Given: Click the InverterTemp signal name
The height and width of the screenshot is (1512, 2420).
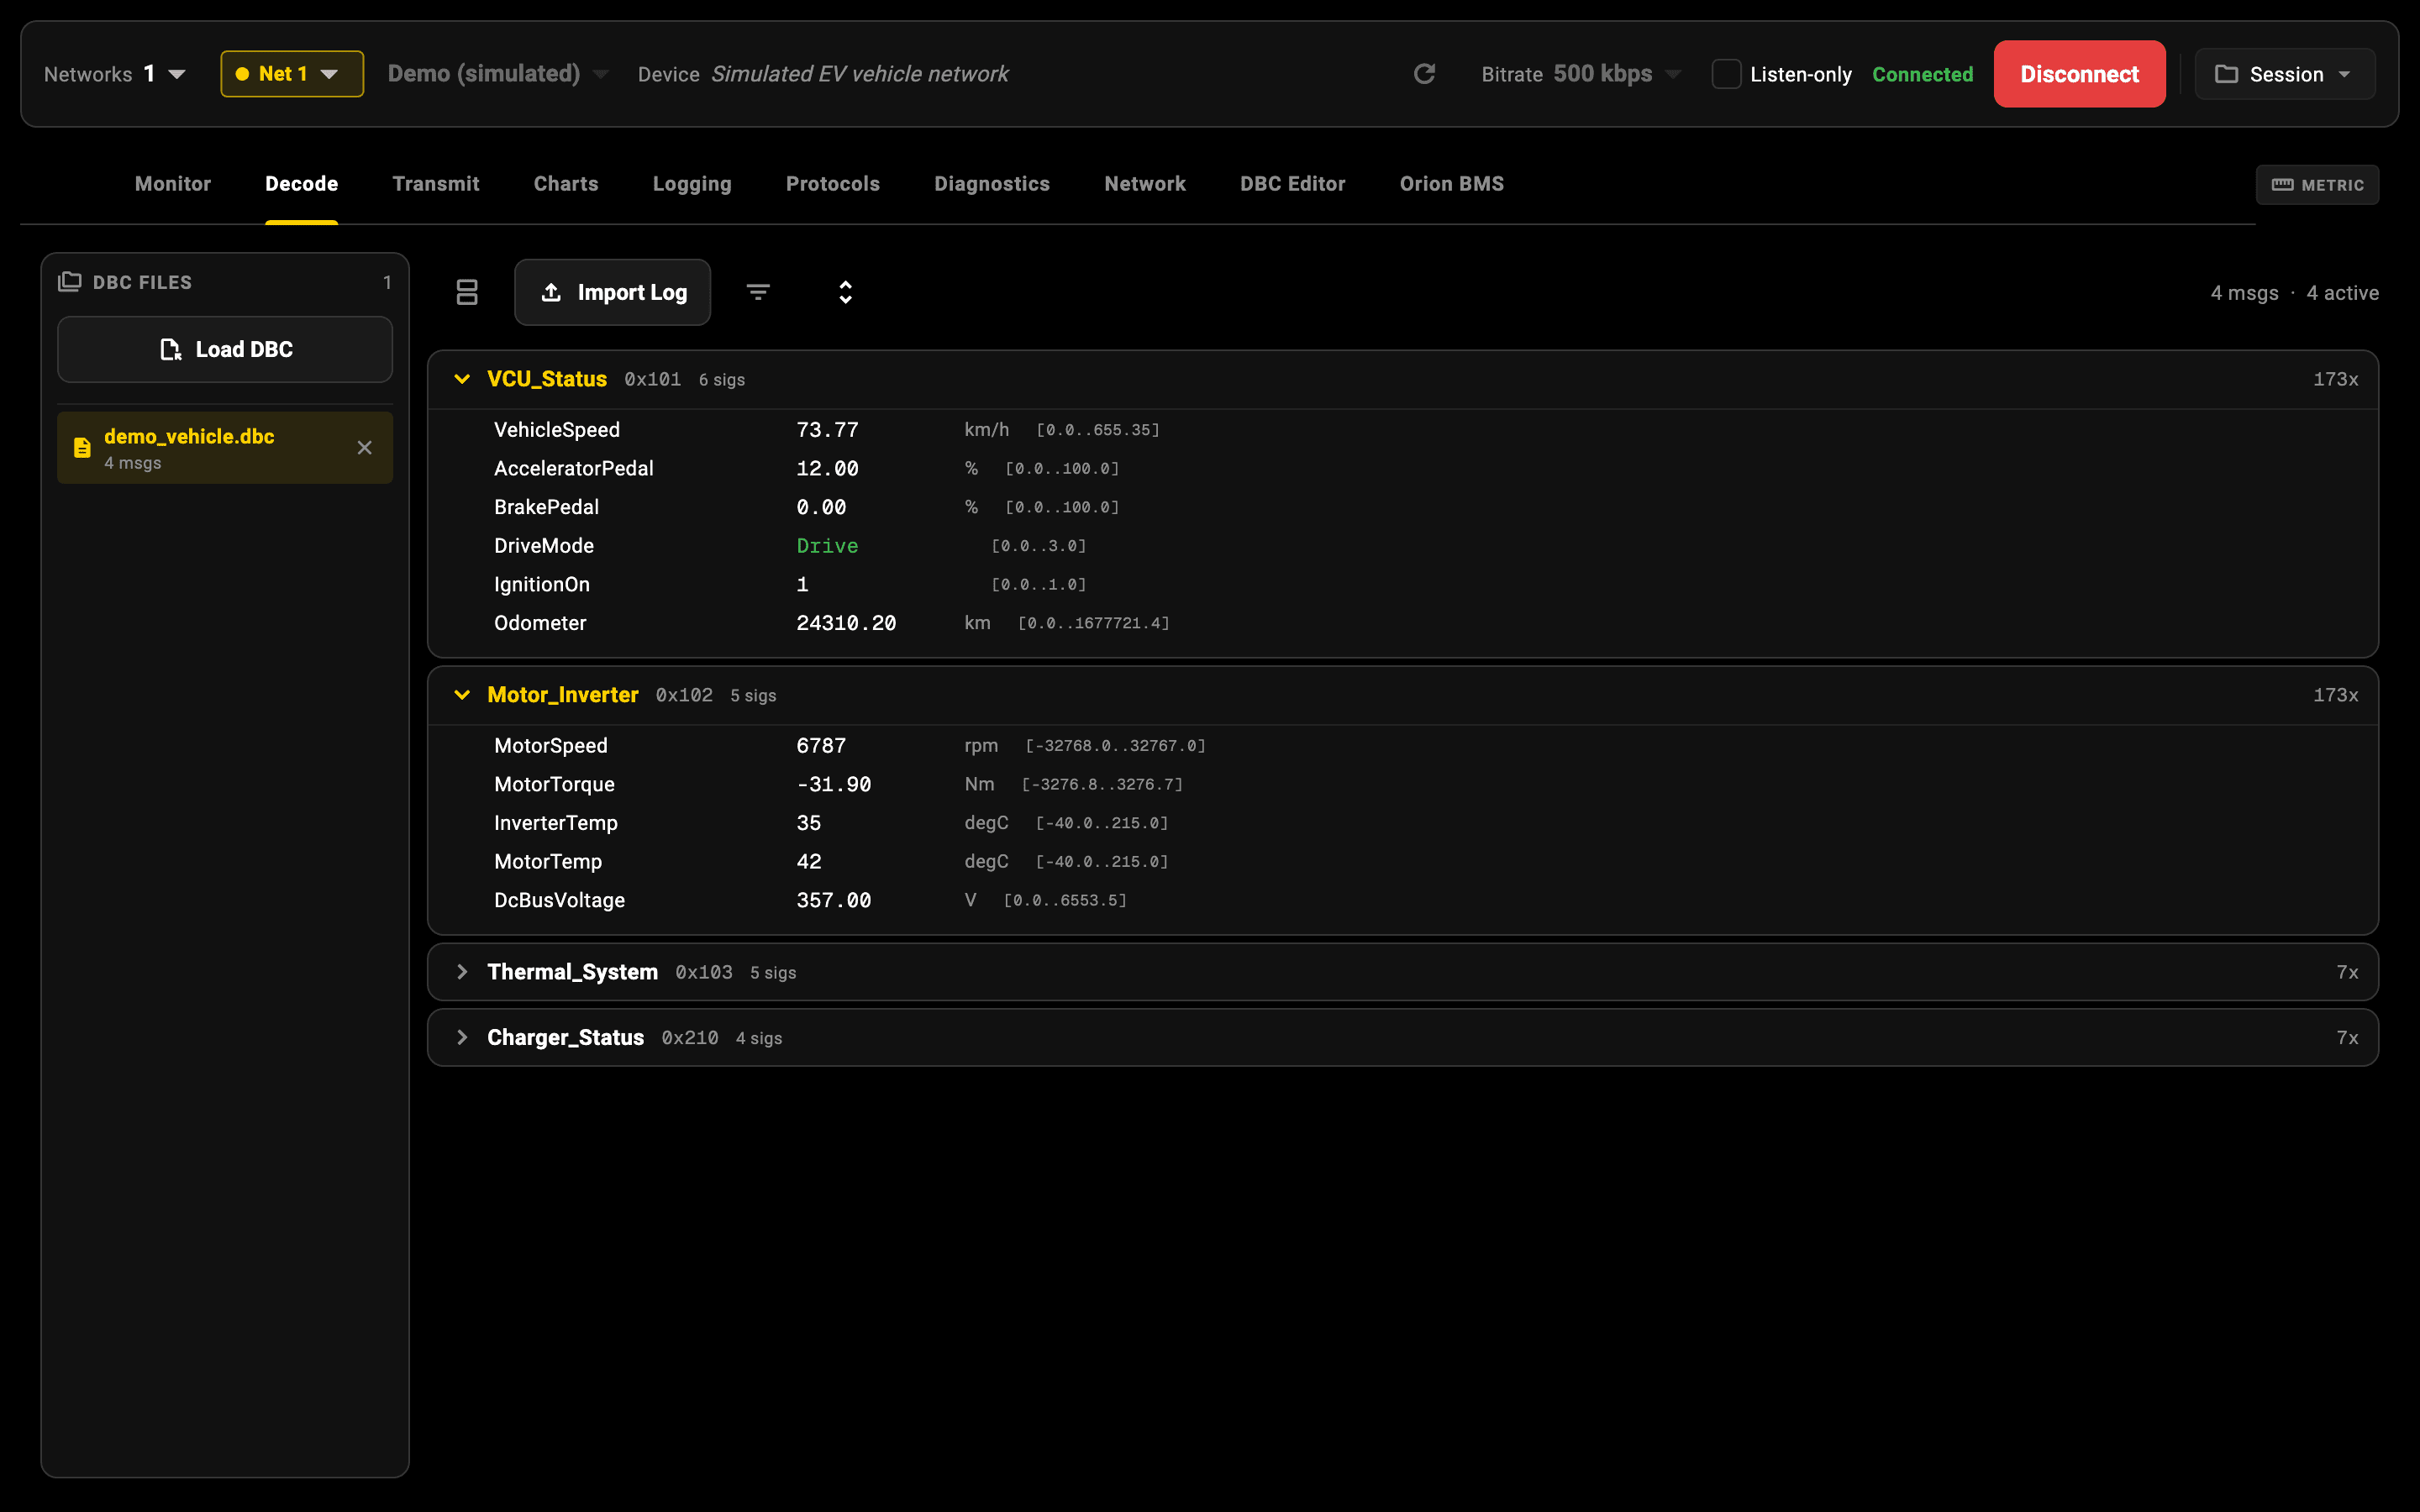Looking at the screenshot, I should [556, 823].
